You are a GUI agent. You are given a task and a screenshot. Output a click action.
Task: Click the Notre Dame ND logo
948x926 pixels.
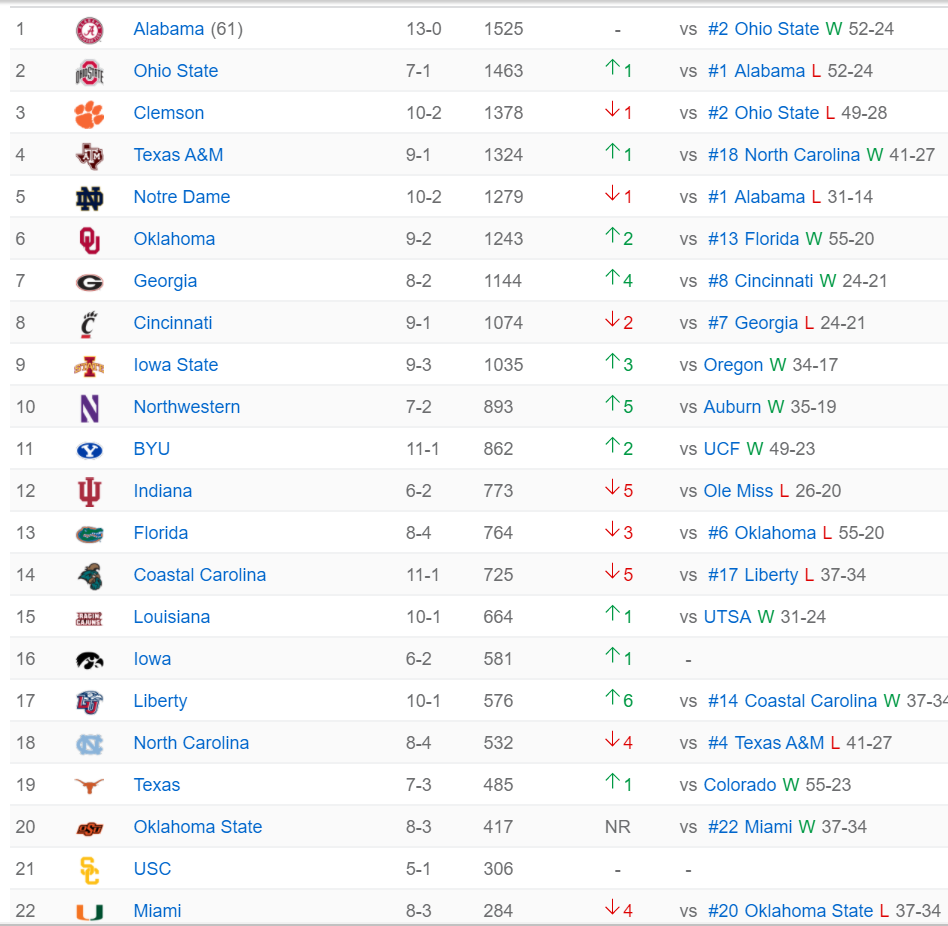[89, 198]
